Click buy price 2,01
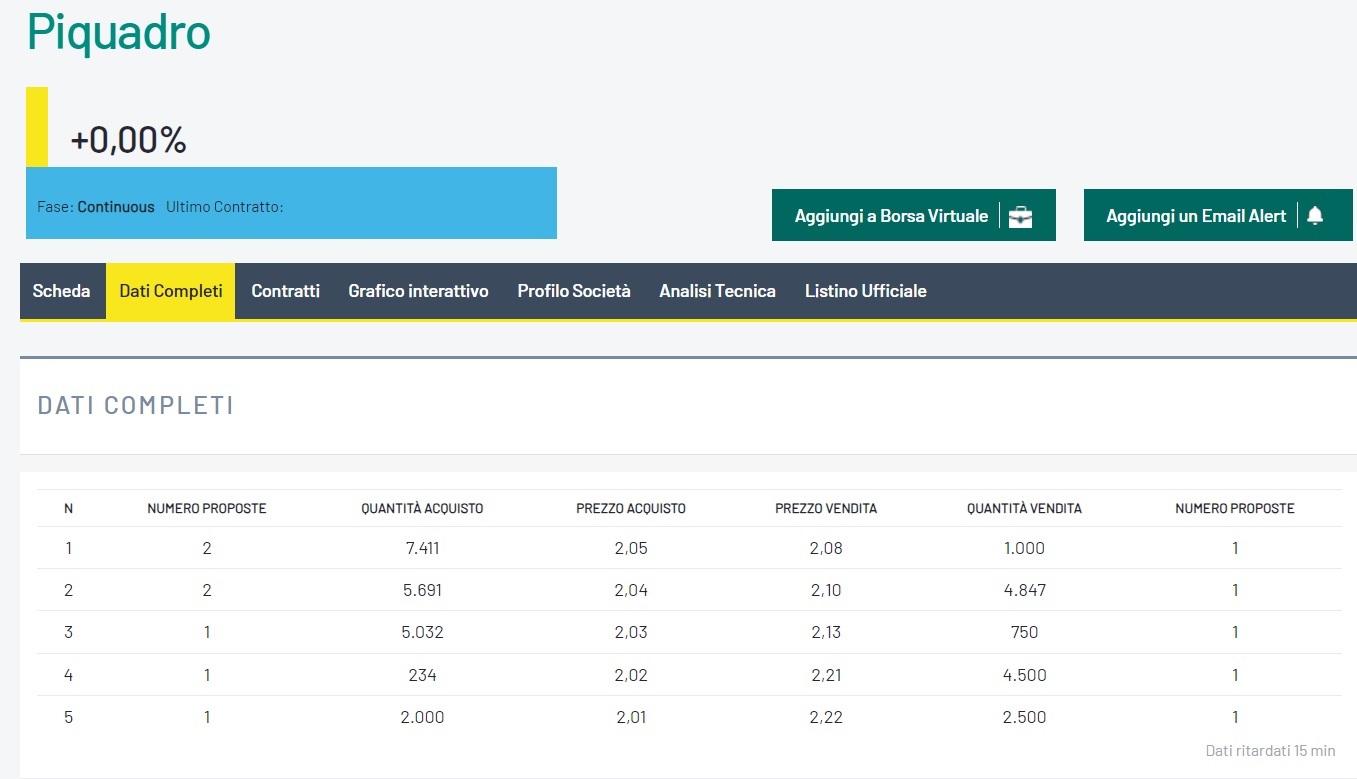Image resolution: width=1357 pixels, height=779 pixels. [x=631, y=717]
